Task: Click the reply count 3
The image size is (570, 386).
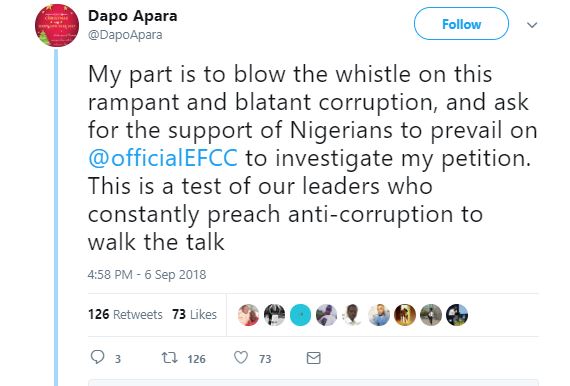Action: pyautogui.click(x=118, y=359)
